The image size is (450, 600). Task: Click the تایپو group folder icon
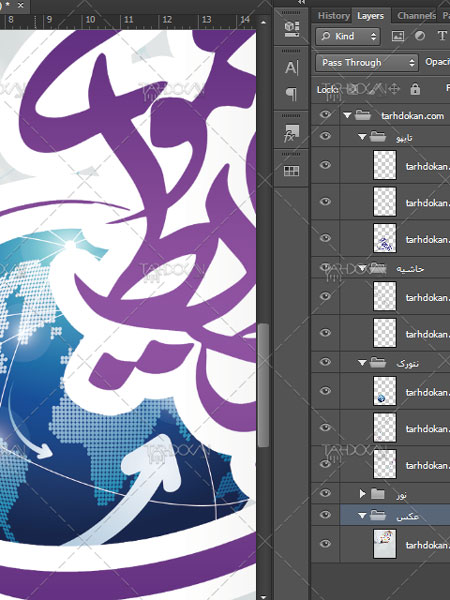pos(378,137)
